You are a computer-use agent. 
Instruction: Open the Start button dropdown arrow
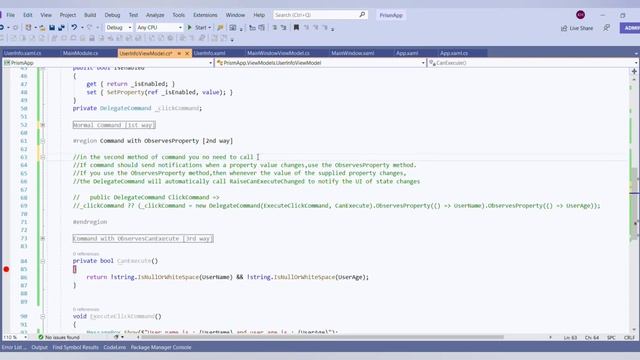[209, 28]
